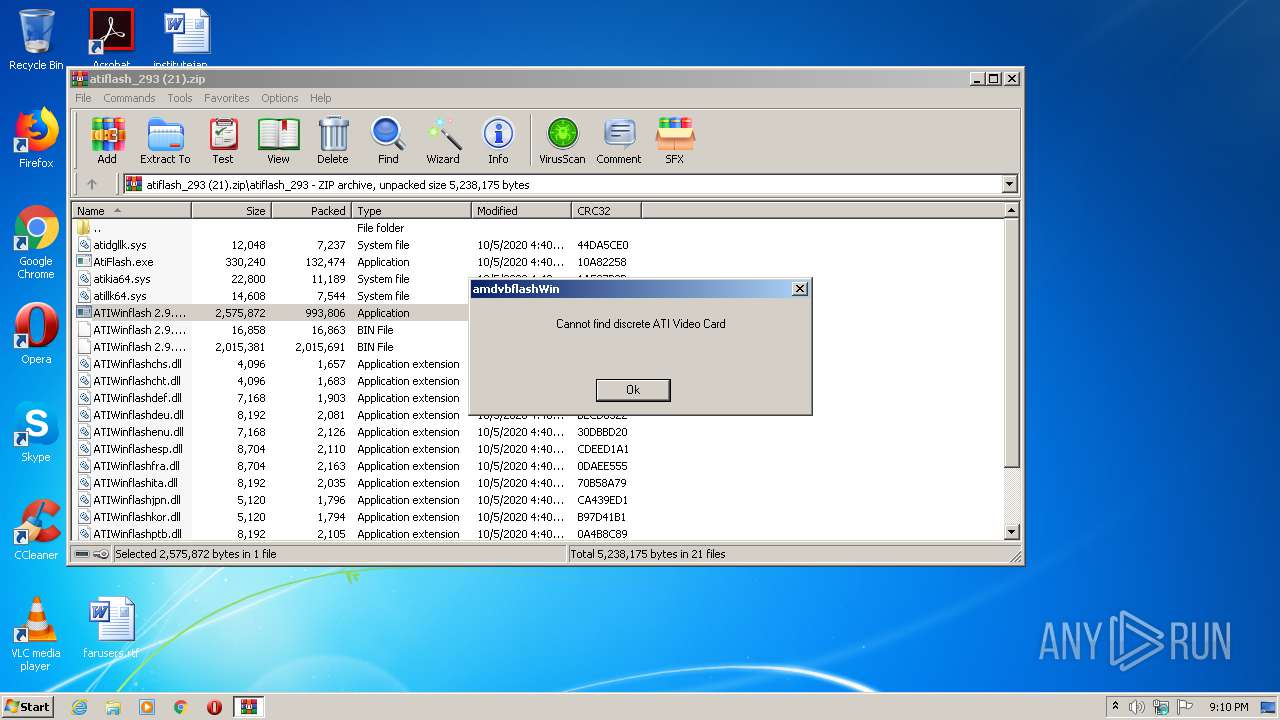Close the amdvbflashWin error dialog
1280x720 pixels.
tap(799, 289)
